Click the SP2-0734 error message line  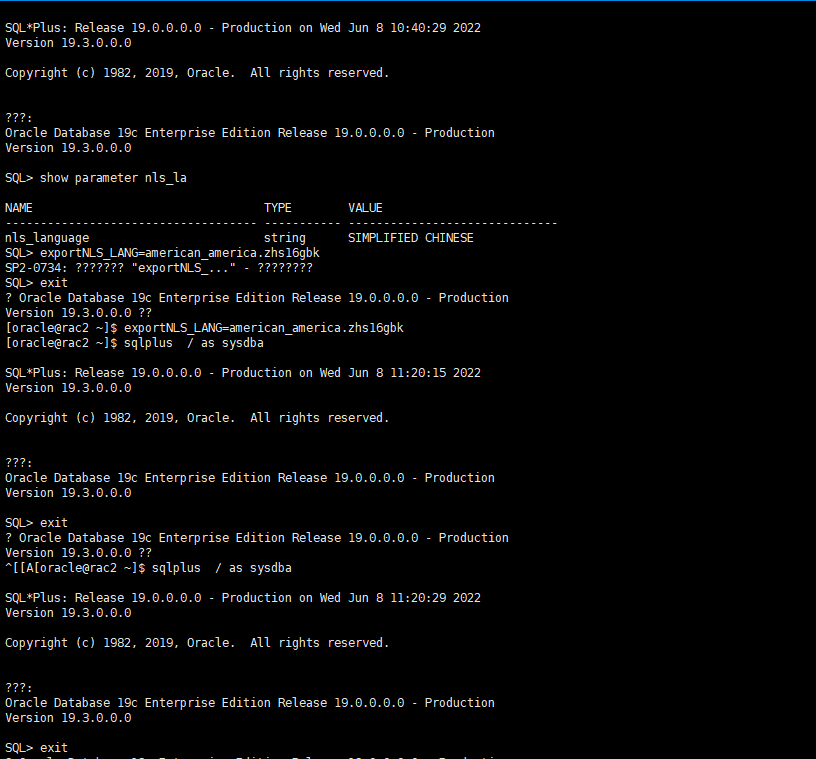click(x=159, y=268)
